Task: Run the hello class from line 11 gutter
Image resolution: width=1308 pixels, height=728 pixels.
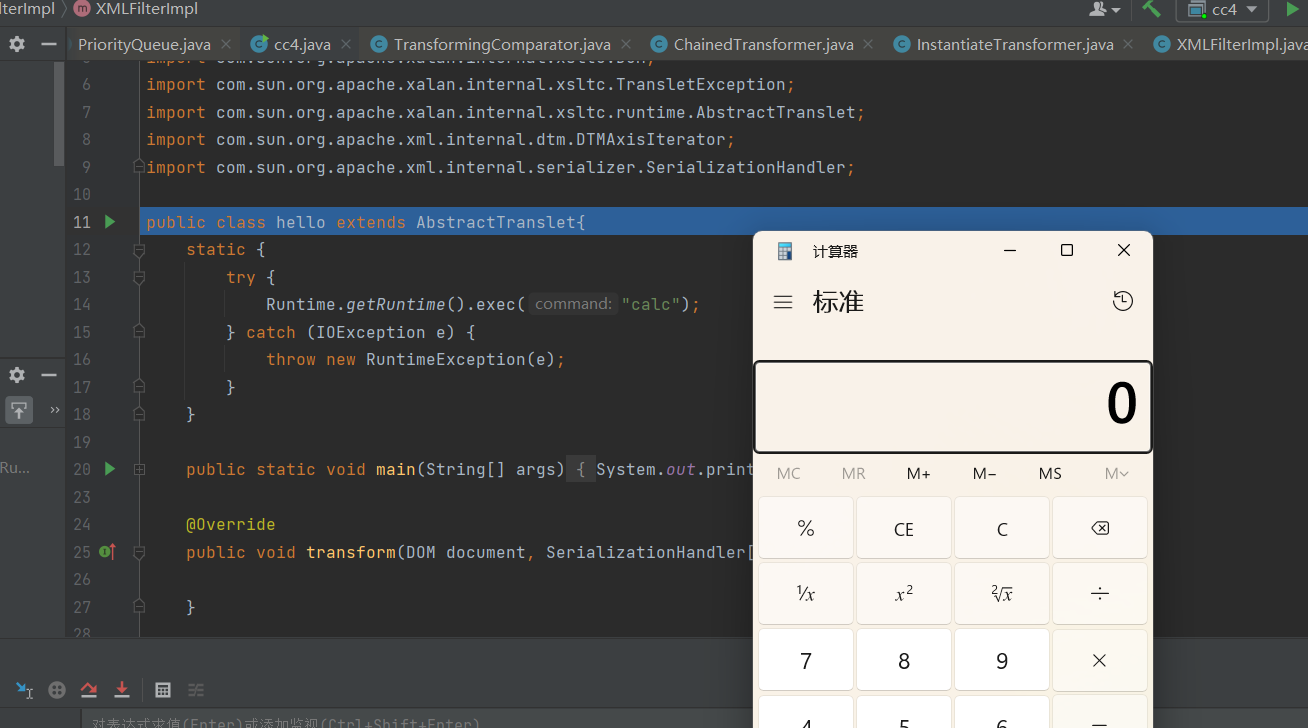Action: pos(110,222)
